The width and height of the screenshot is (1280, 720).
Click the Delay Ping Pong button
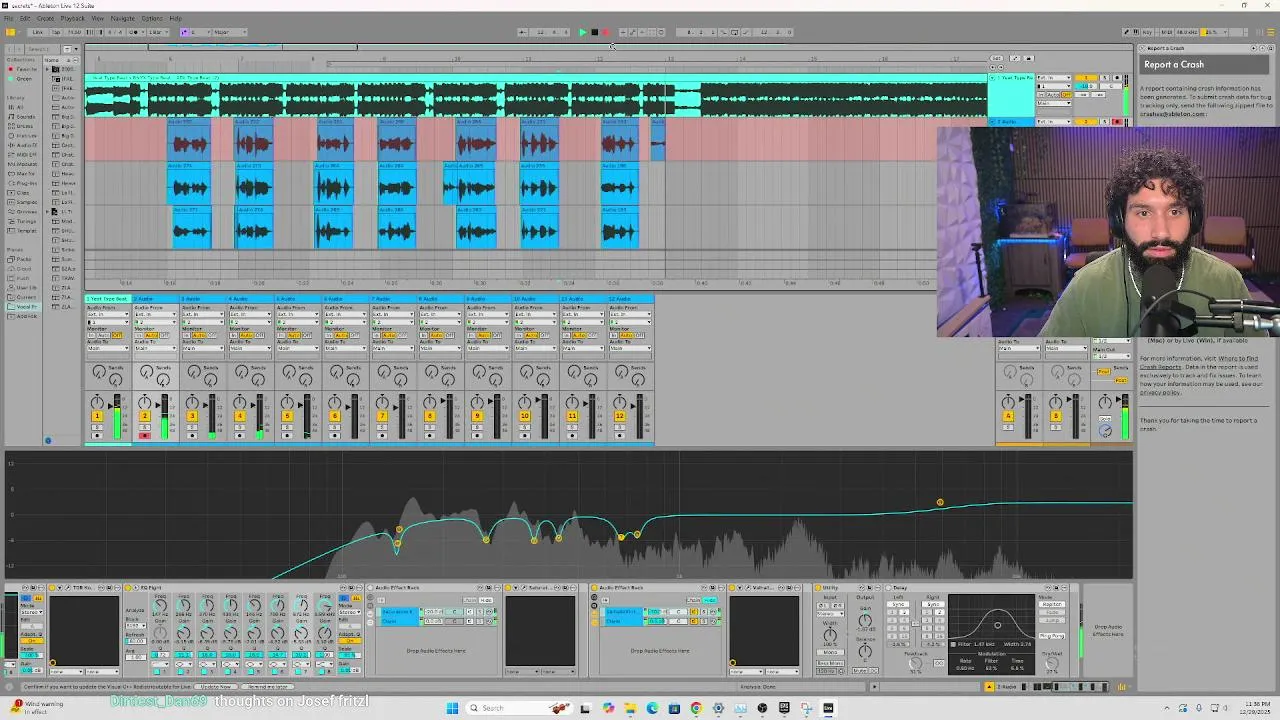point(1051,636)
